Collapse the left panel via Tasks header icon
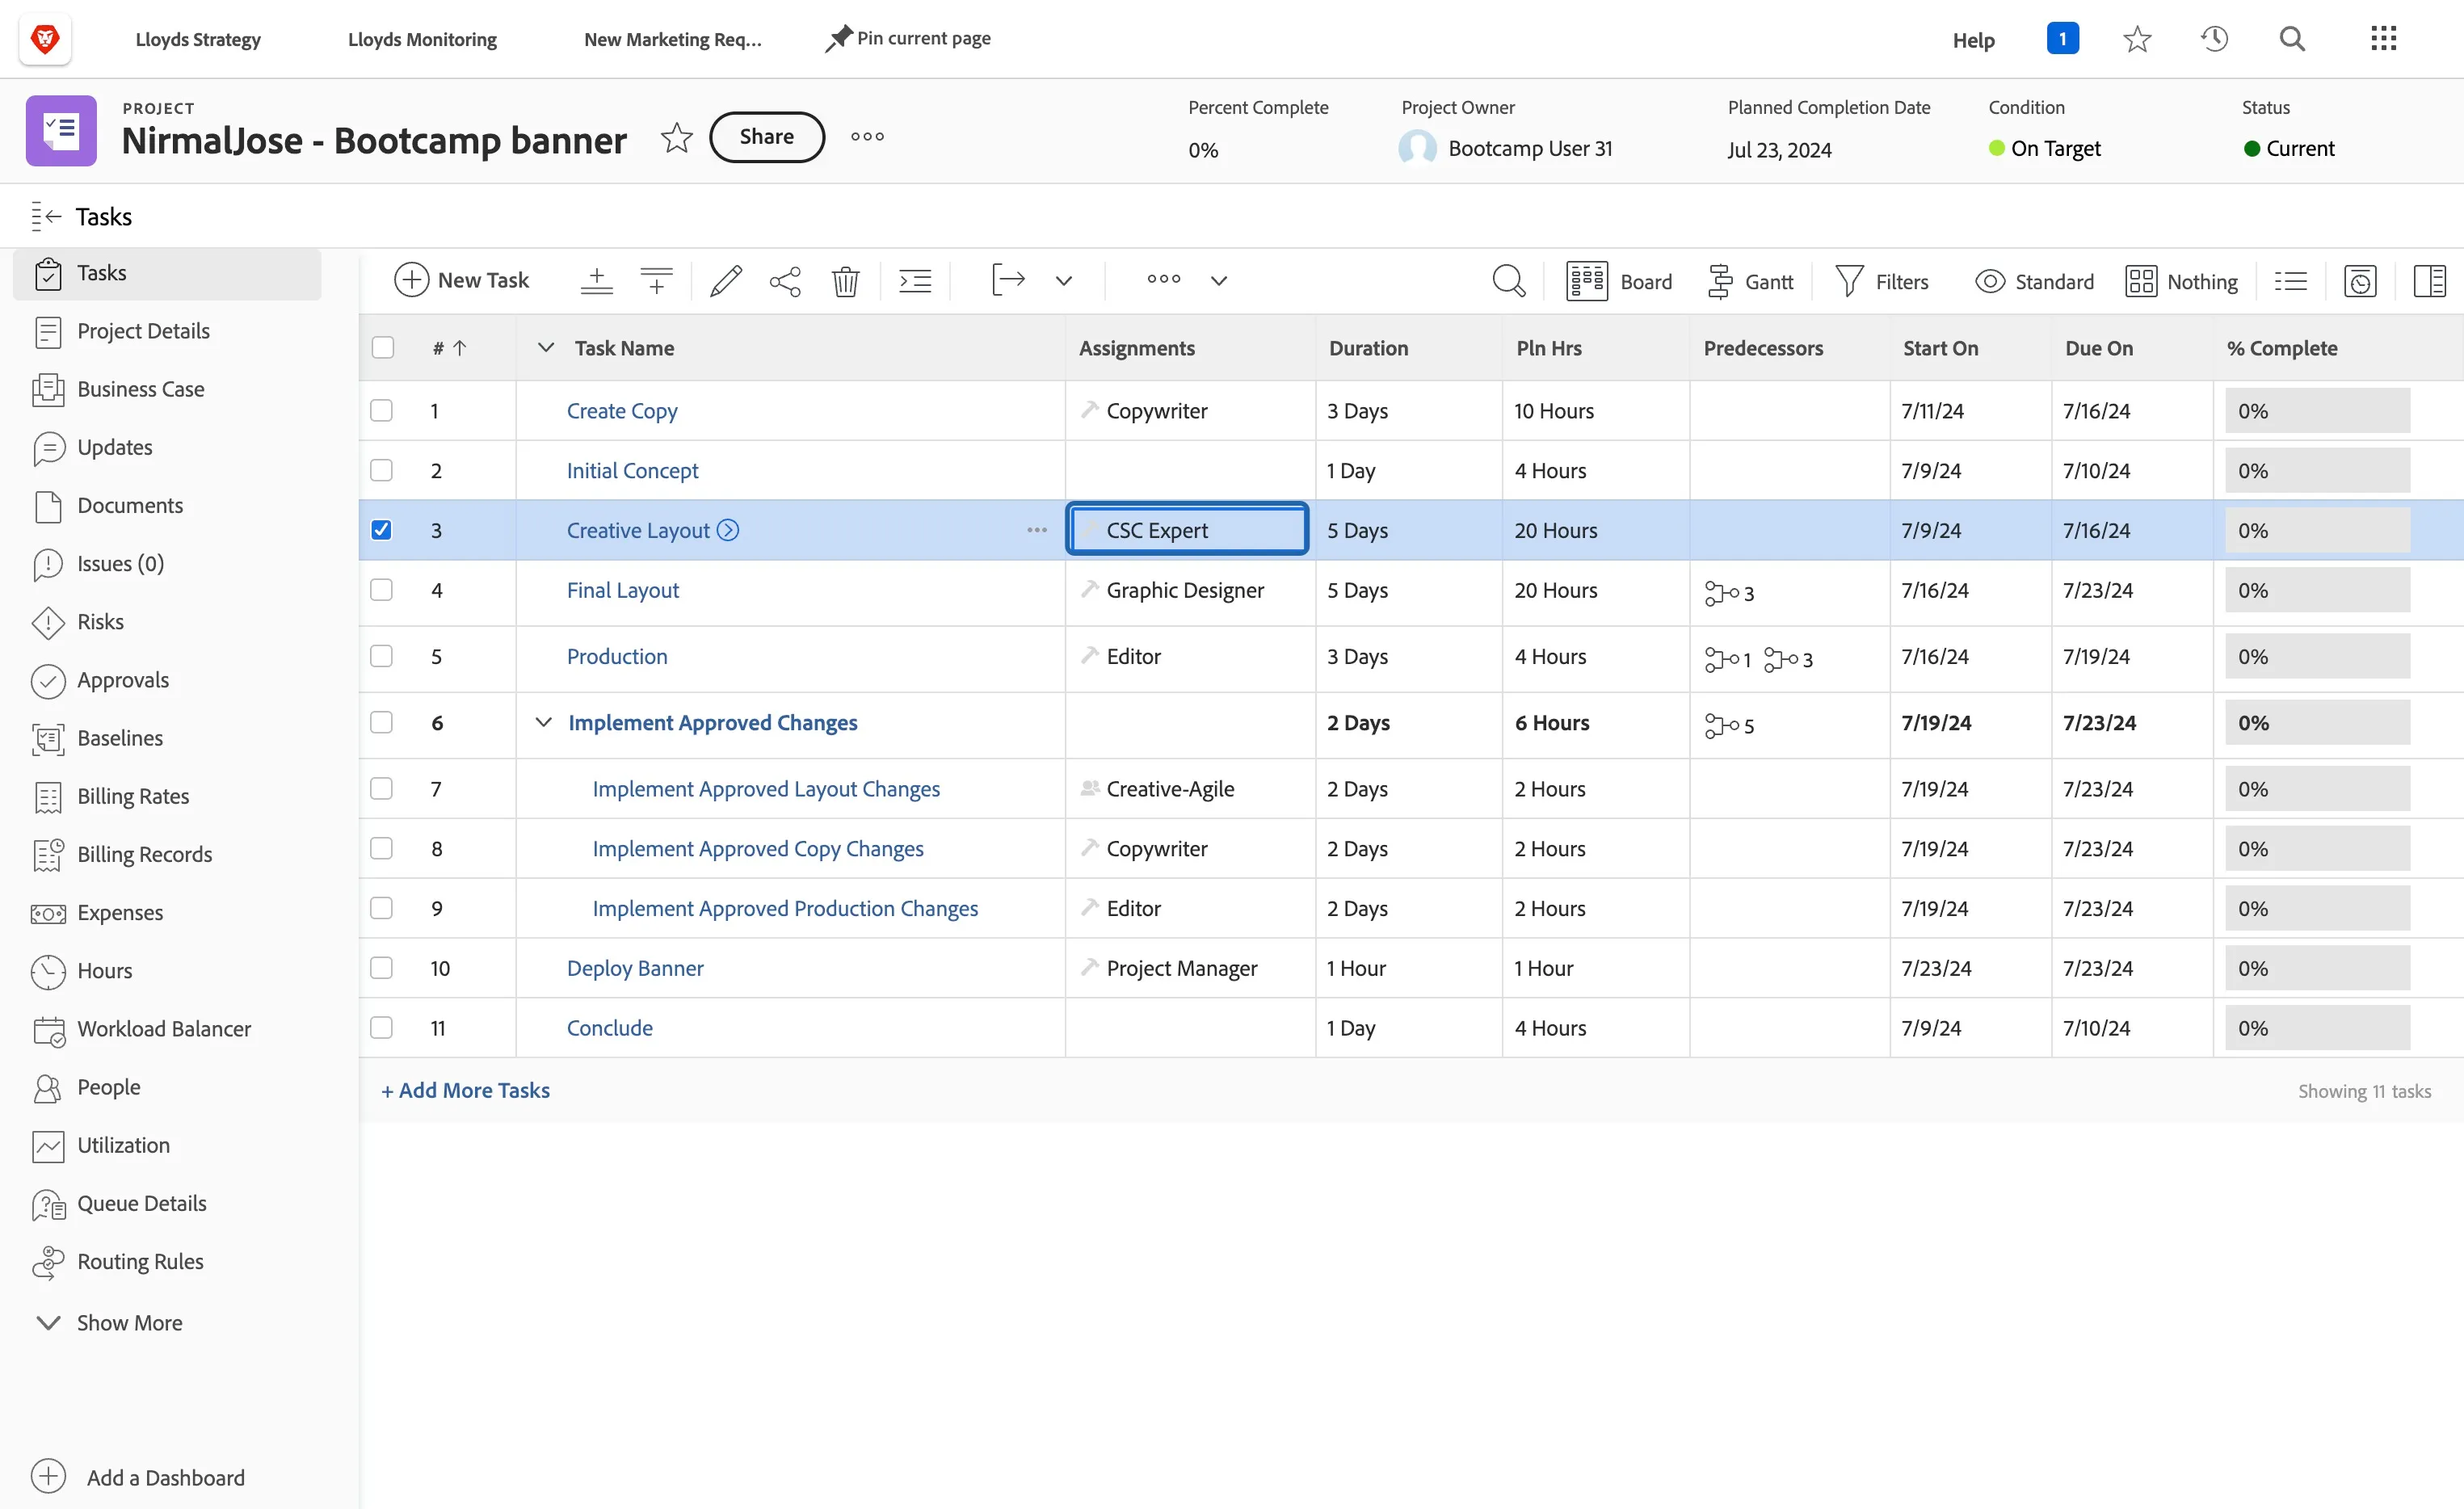 coord(47,216)
